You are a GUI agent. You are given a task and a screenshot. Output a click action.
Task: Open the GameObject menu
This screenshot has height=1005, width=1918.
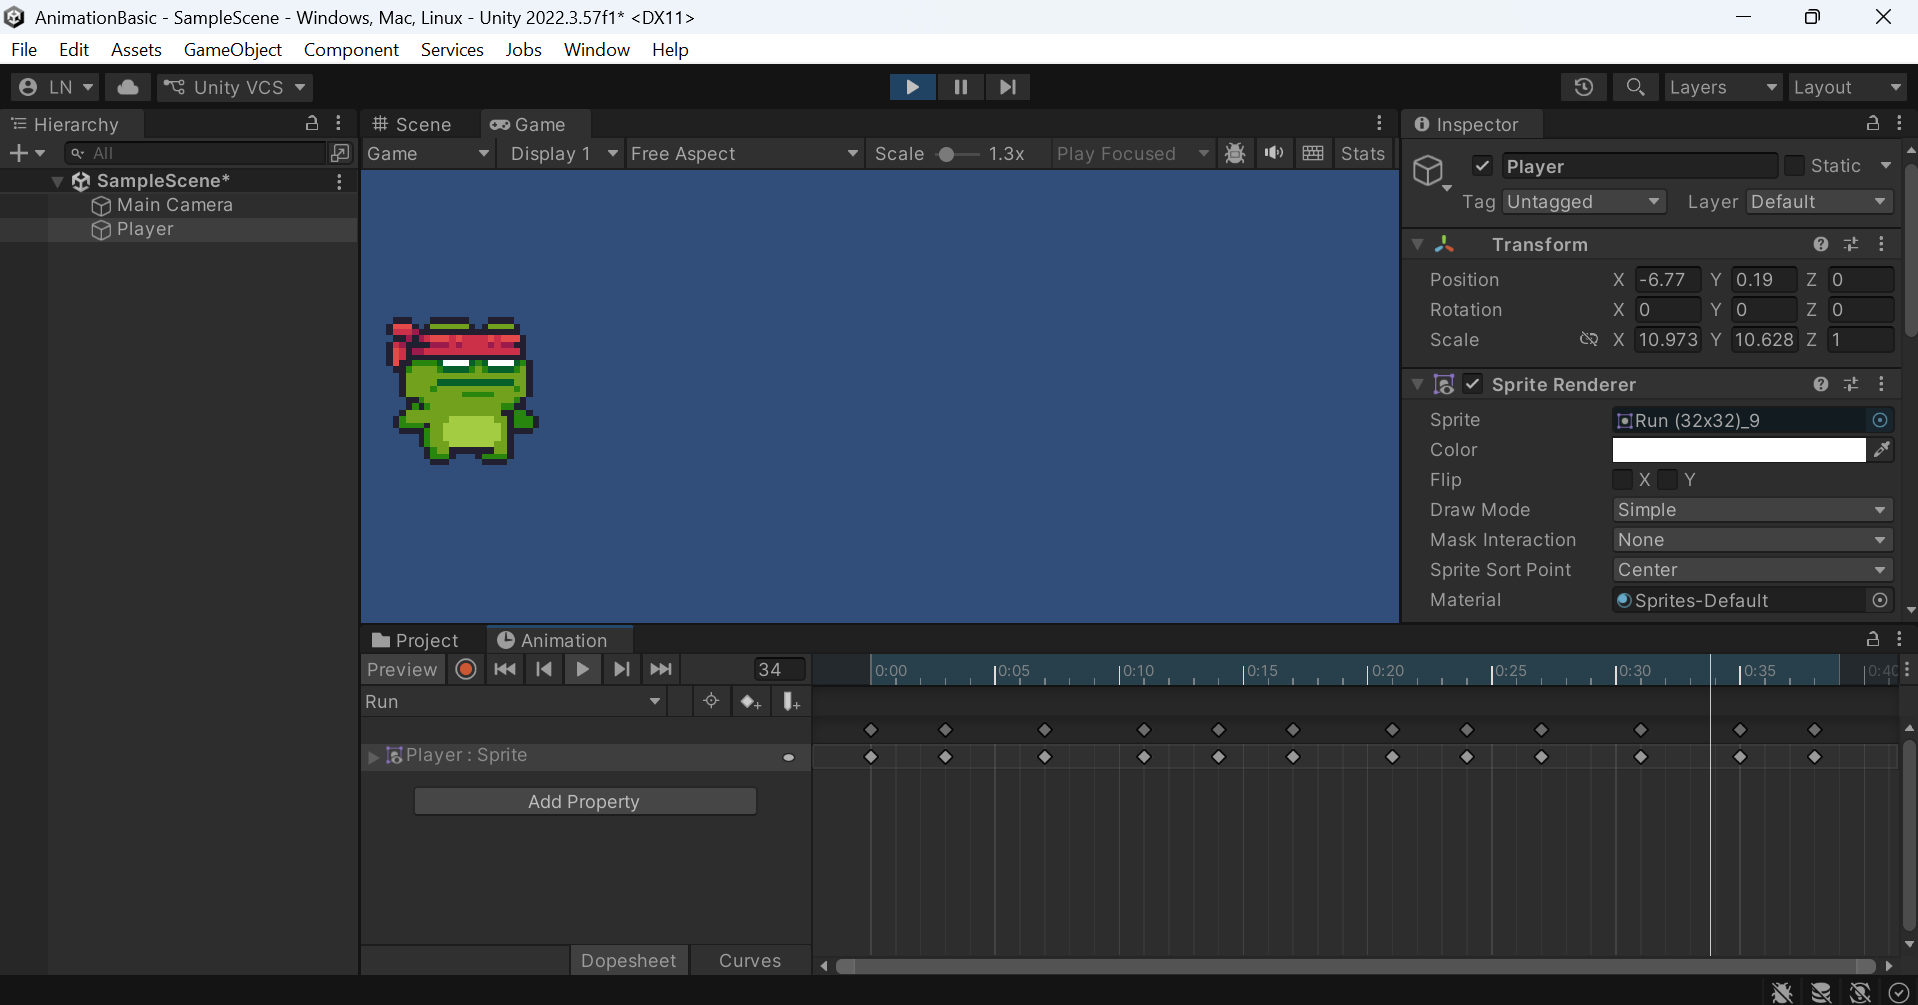[233, 49]
